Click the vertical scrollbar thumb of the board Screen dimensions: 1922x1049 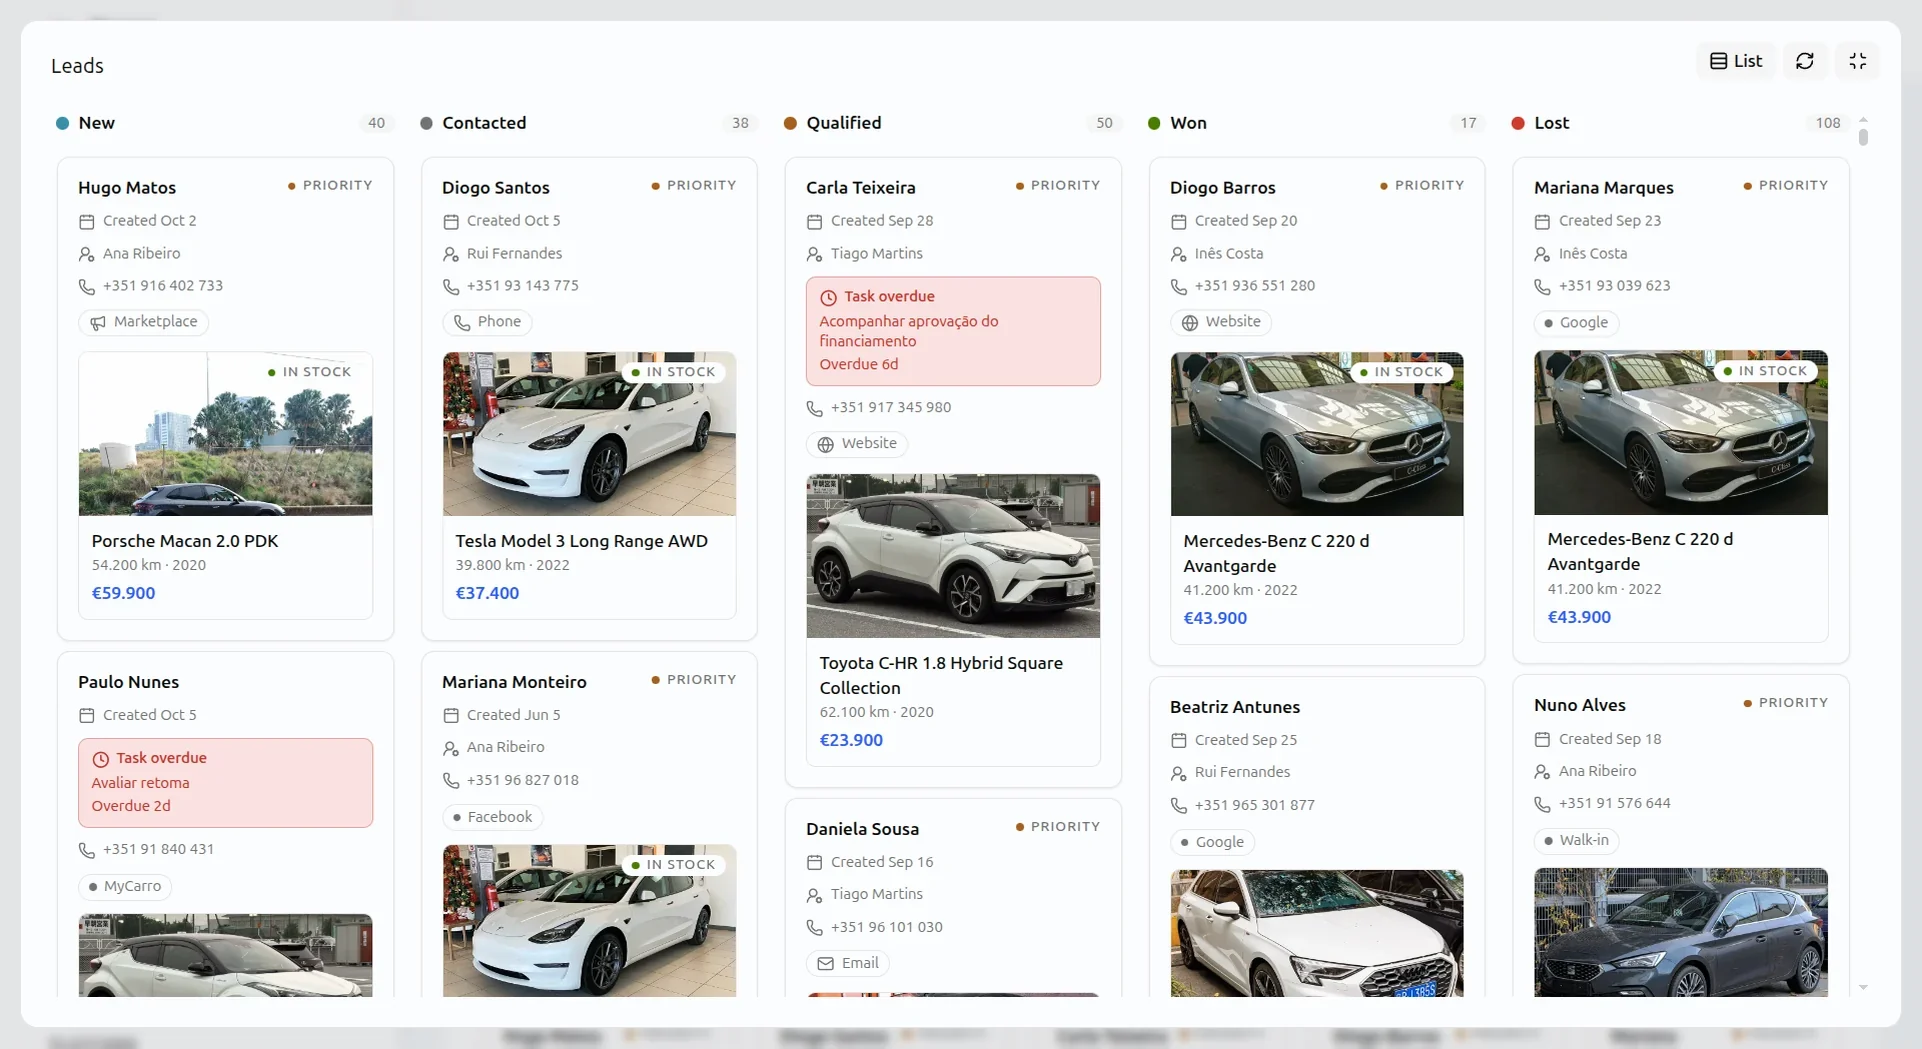1863,136
